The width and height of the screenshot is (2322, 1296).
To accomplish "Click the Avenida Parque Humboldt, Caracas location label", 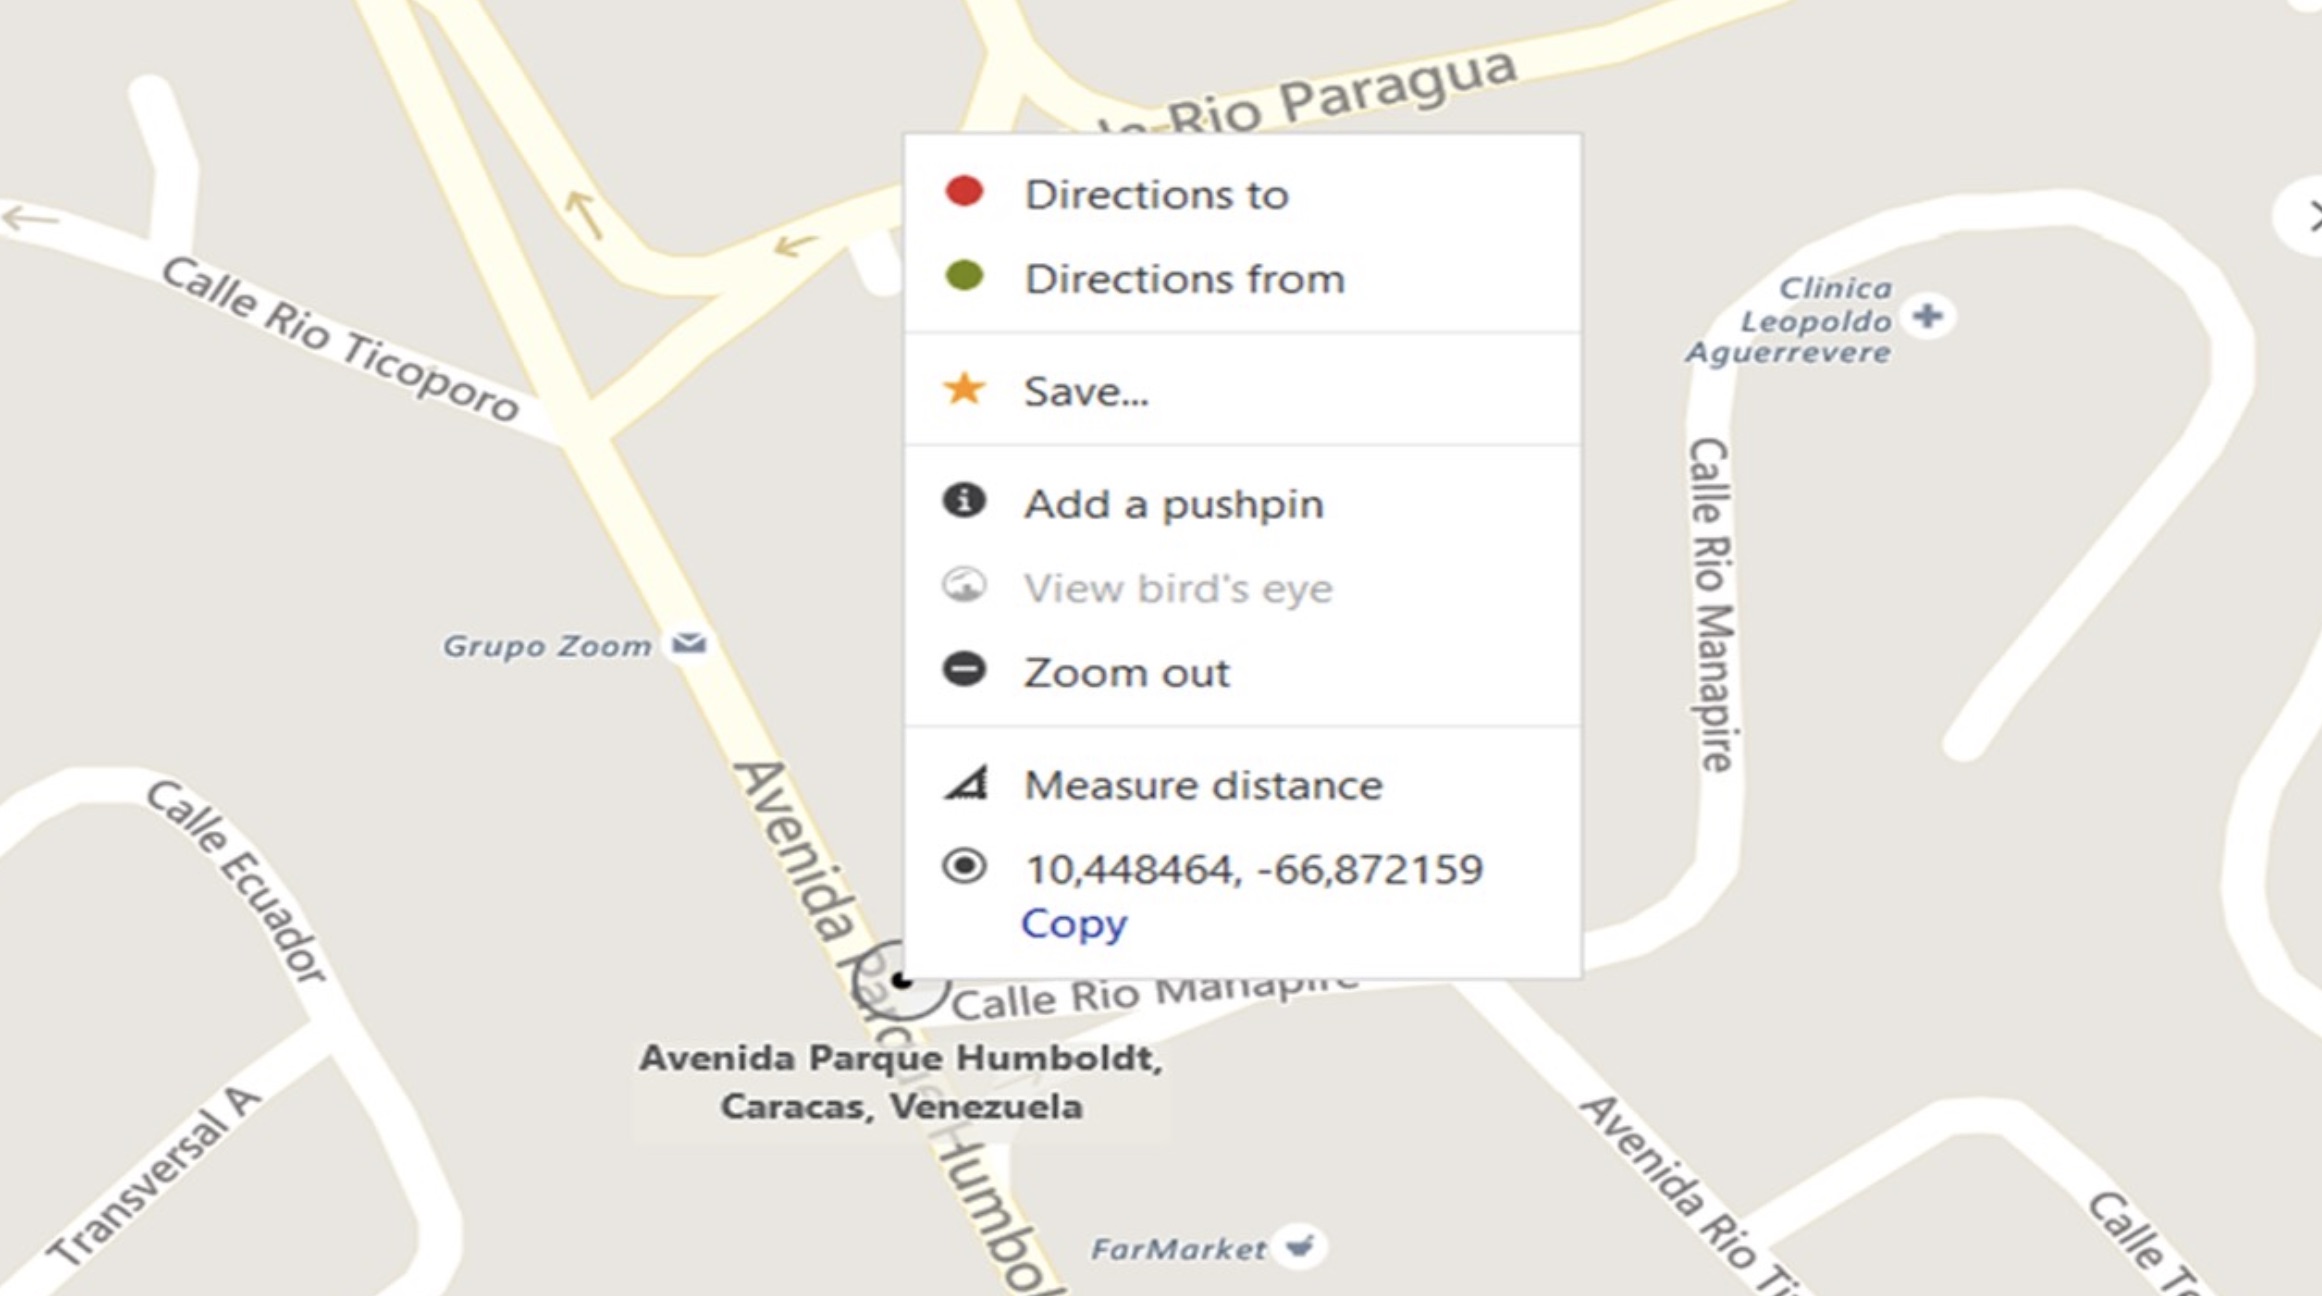I will pos(901,1082).
